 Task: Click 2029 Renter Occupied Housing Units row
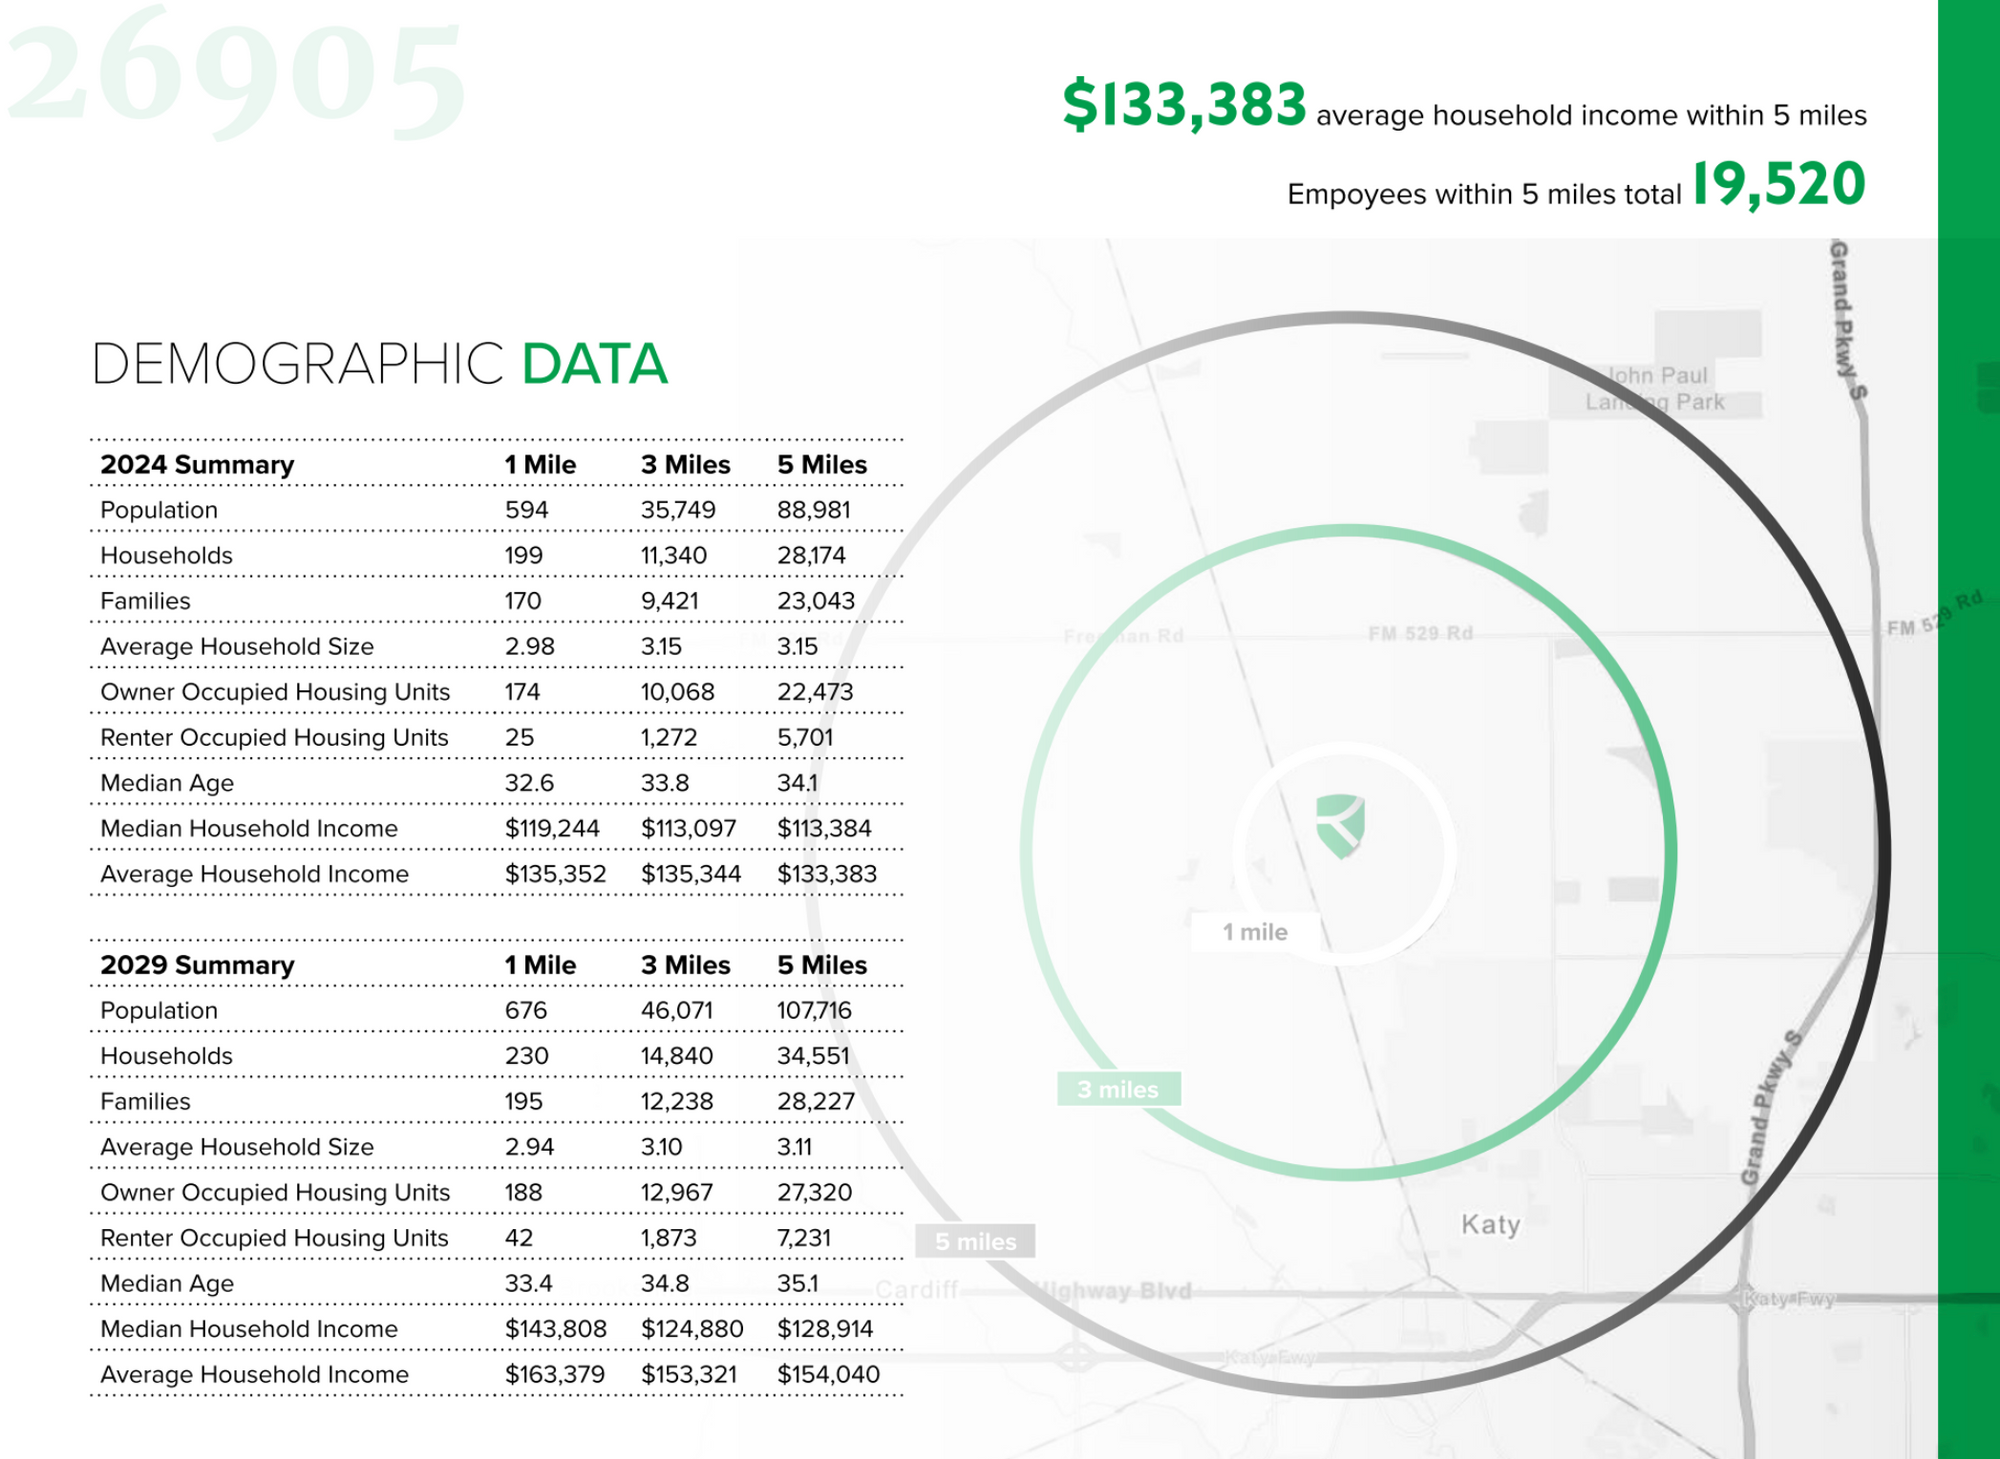[274, 1238]
